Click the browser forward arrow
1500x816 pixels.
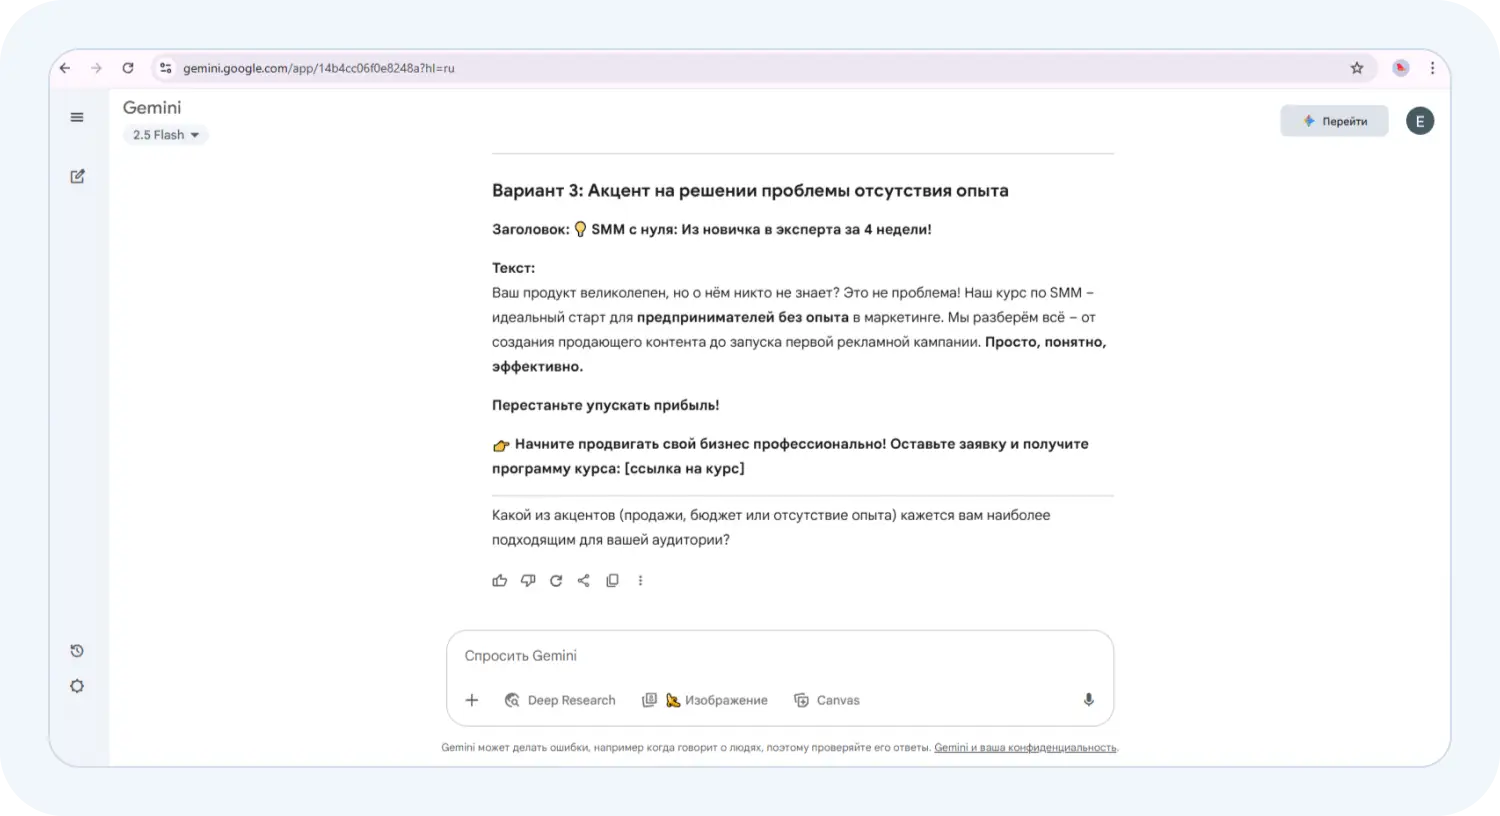96,68
